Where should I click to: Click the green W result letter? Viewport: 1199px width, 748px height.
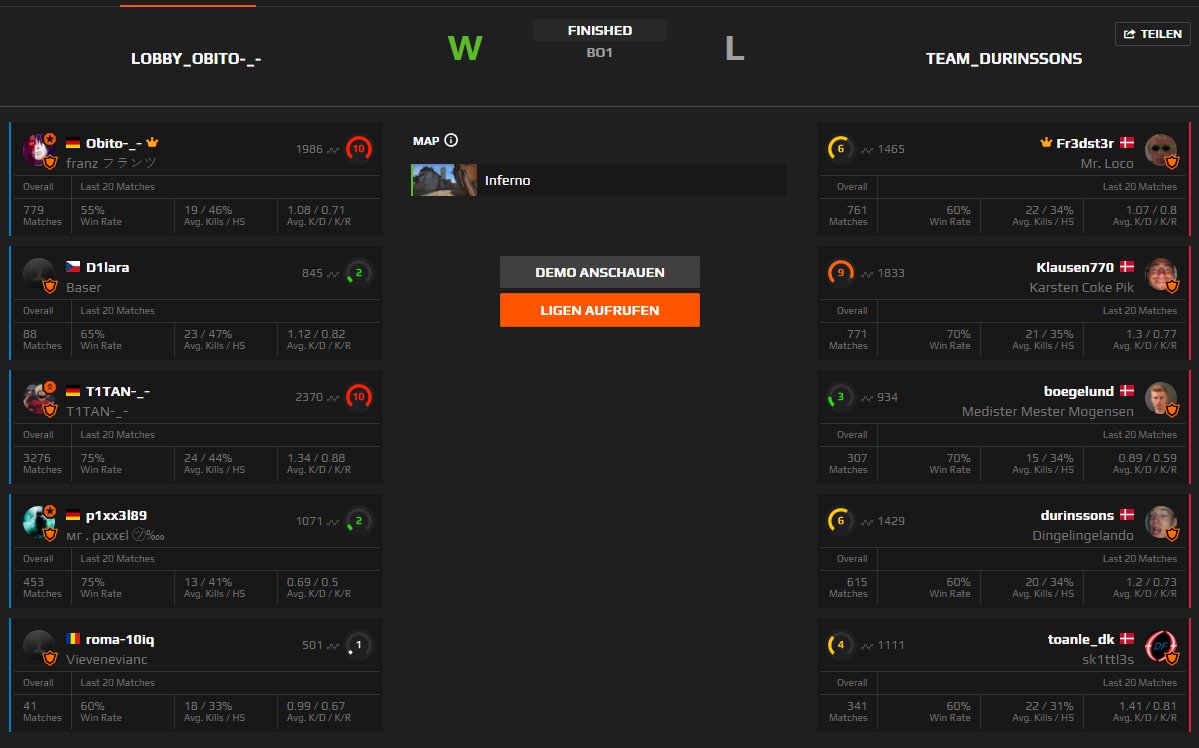coord(465,48)
